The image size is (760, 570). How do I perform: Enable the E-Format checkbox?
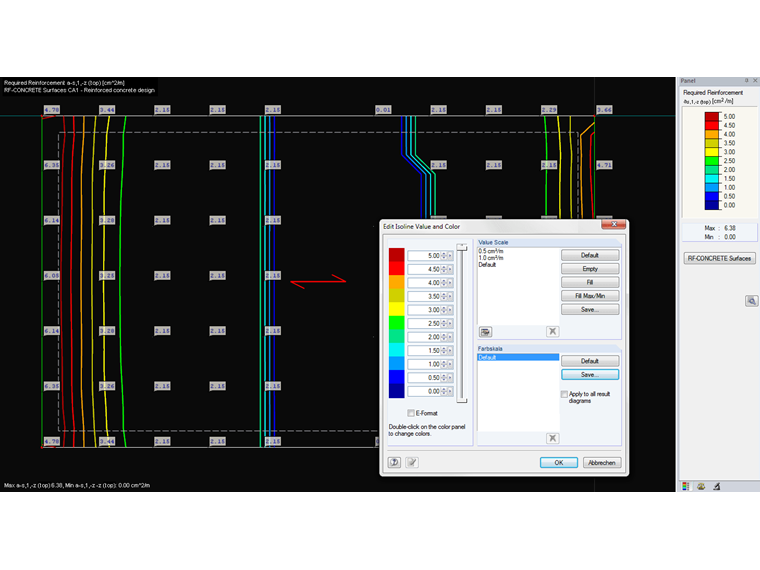point(411,413)
